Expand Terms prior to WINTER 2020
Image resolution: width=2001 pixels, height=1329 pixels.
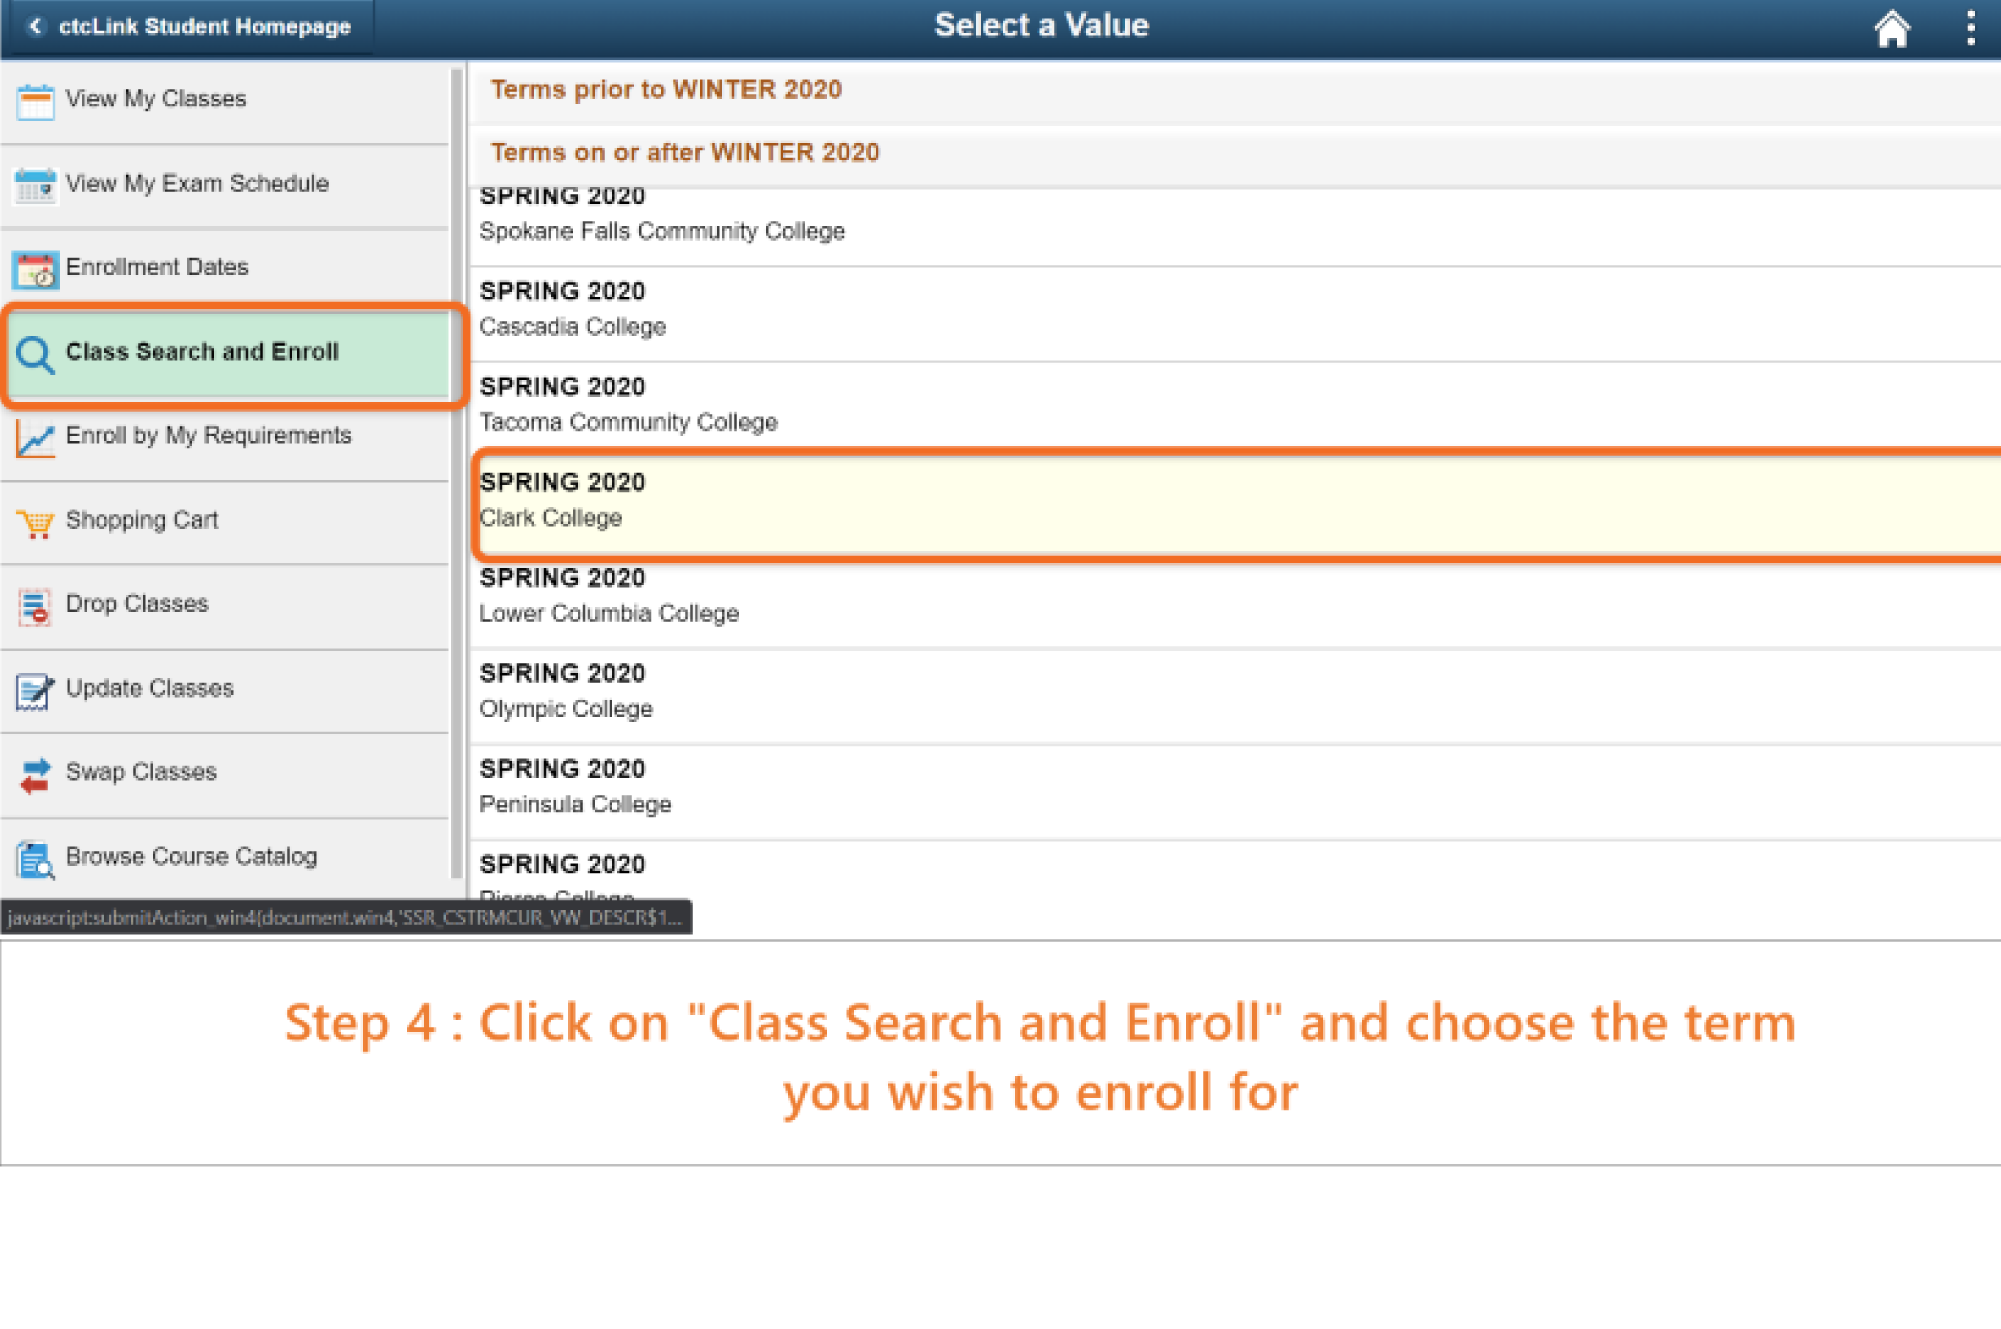[x=666, y=90]
